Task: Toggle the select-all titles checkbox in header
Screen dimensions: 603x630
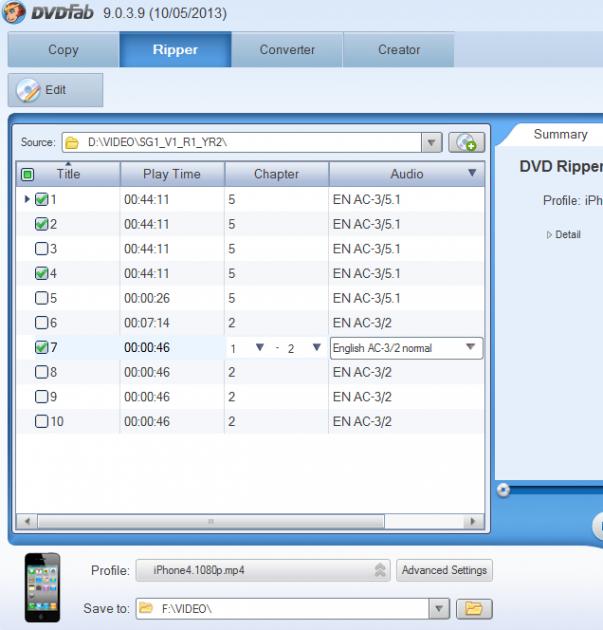Action: pos(27,174)
